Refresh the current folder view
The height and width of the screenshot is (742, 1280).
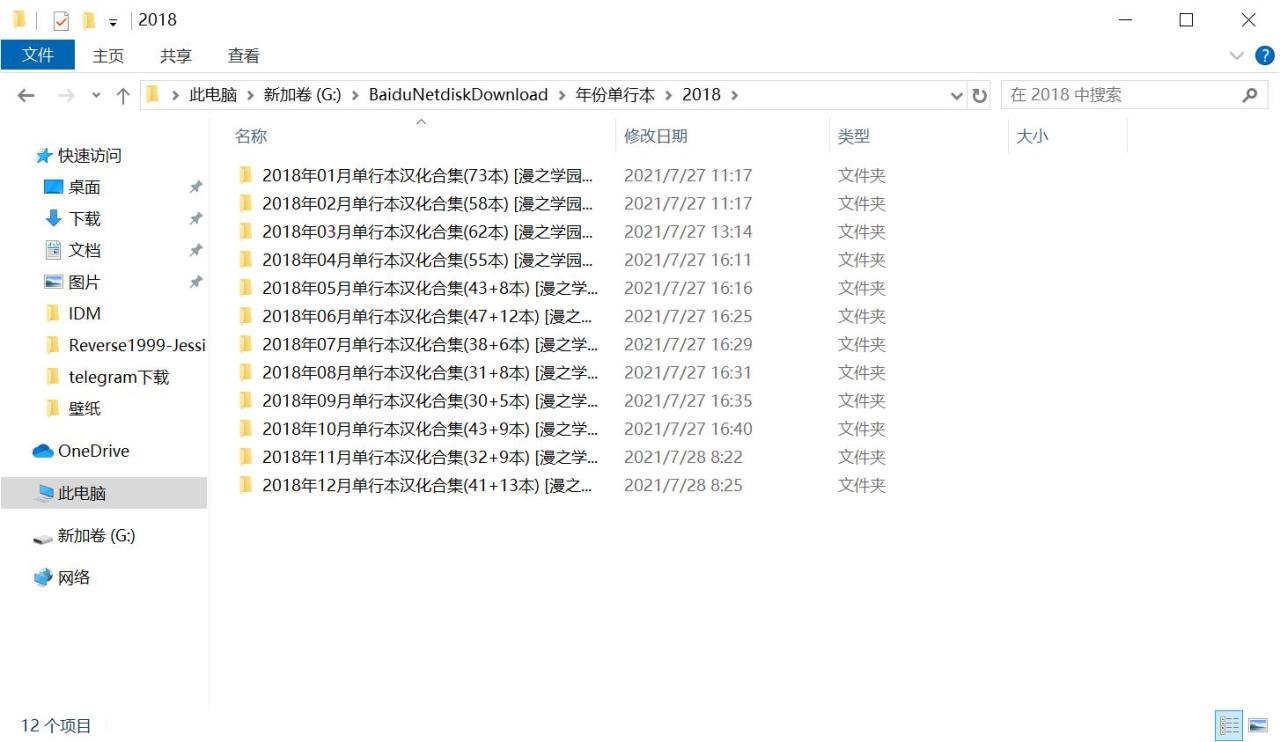980,95
